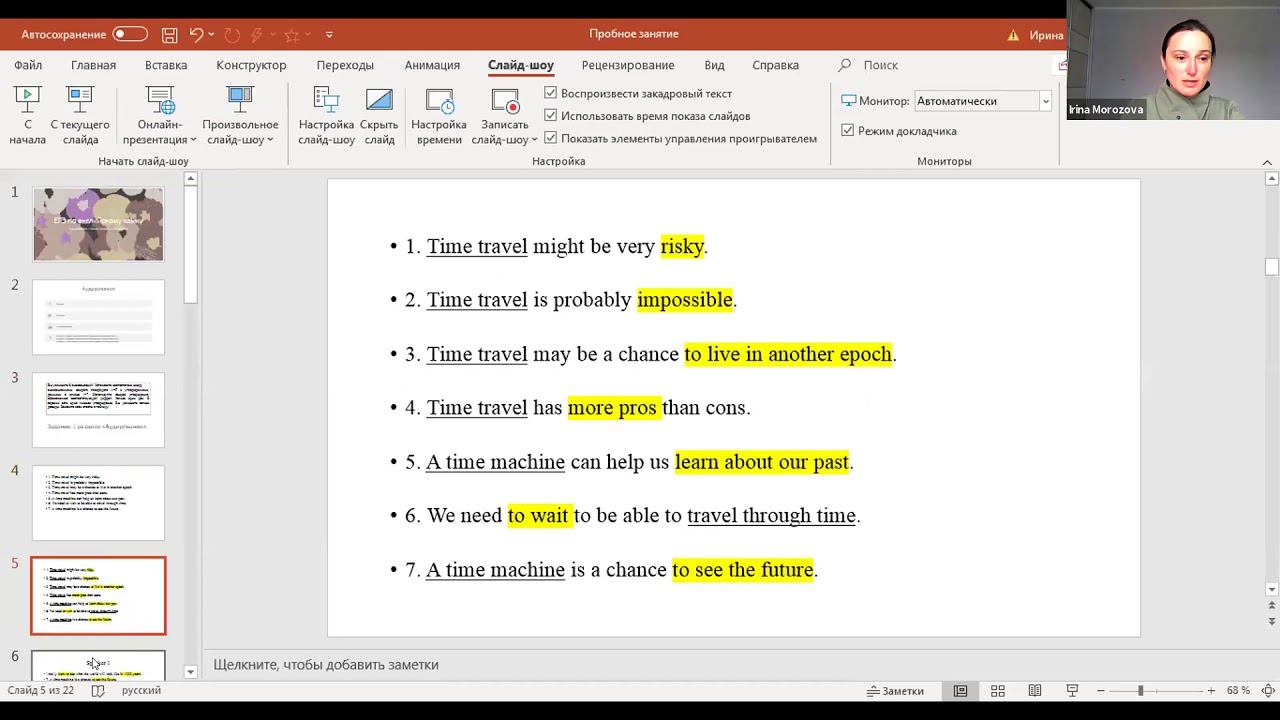
Task: Click spell check icon in status bar
Action: (98, 691)
